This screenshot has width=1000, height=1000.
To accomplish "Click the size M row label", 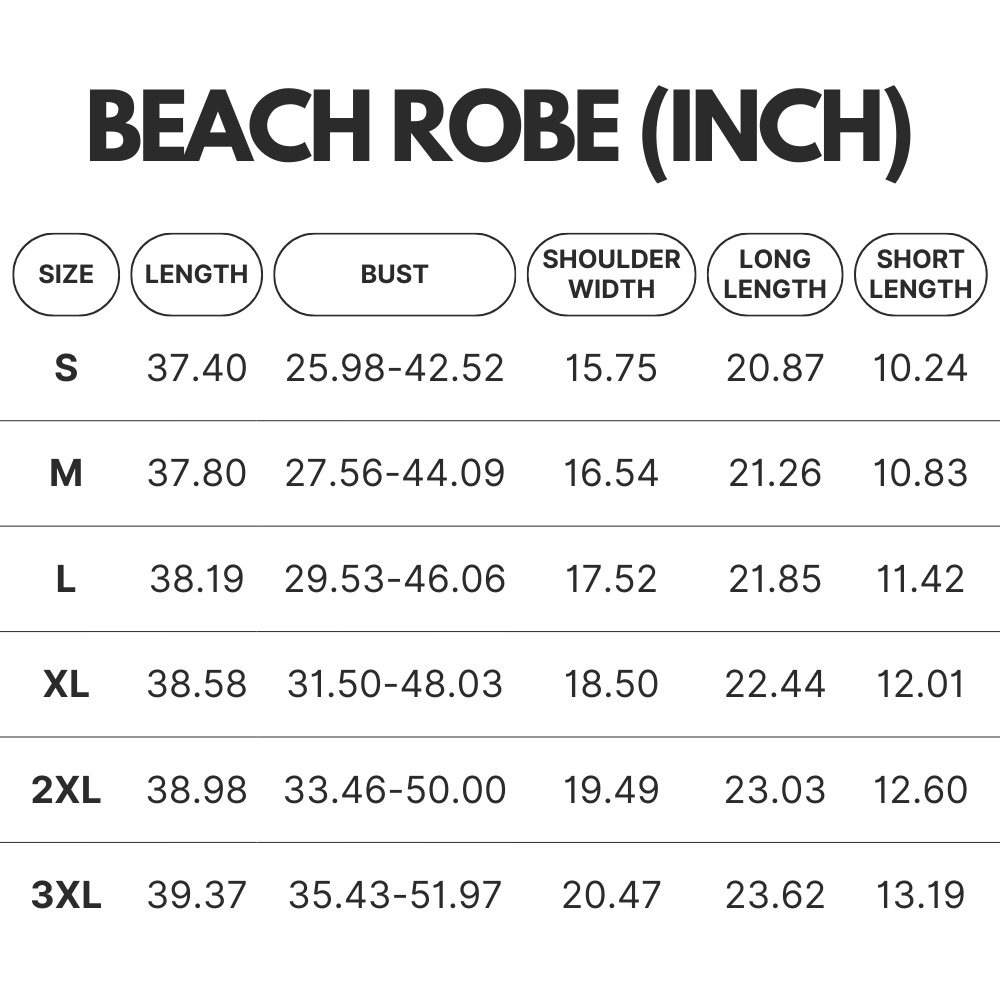I will click(x=66, y=473).
